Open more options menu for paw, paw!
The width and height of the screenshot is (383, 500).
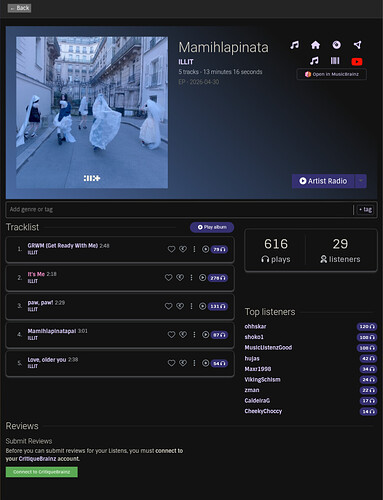191,306
